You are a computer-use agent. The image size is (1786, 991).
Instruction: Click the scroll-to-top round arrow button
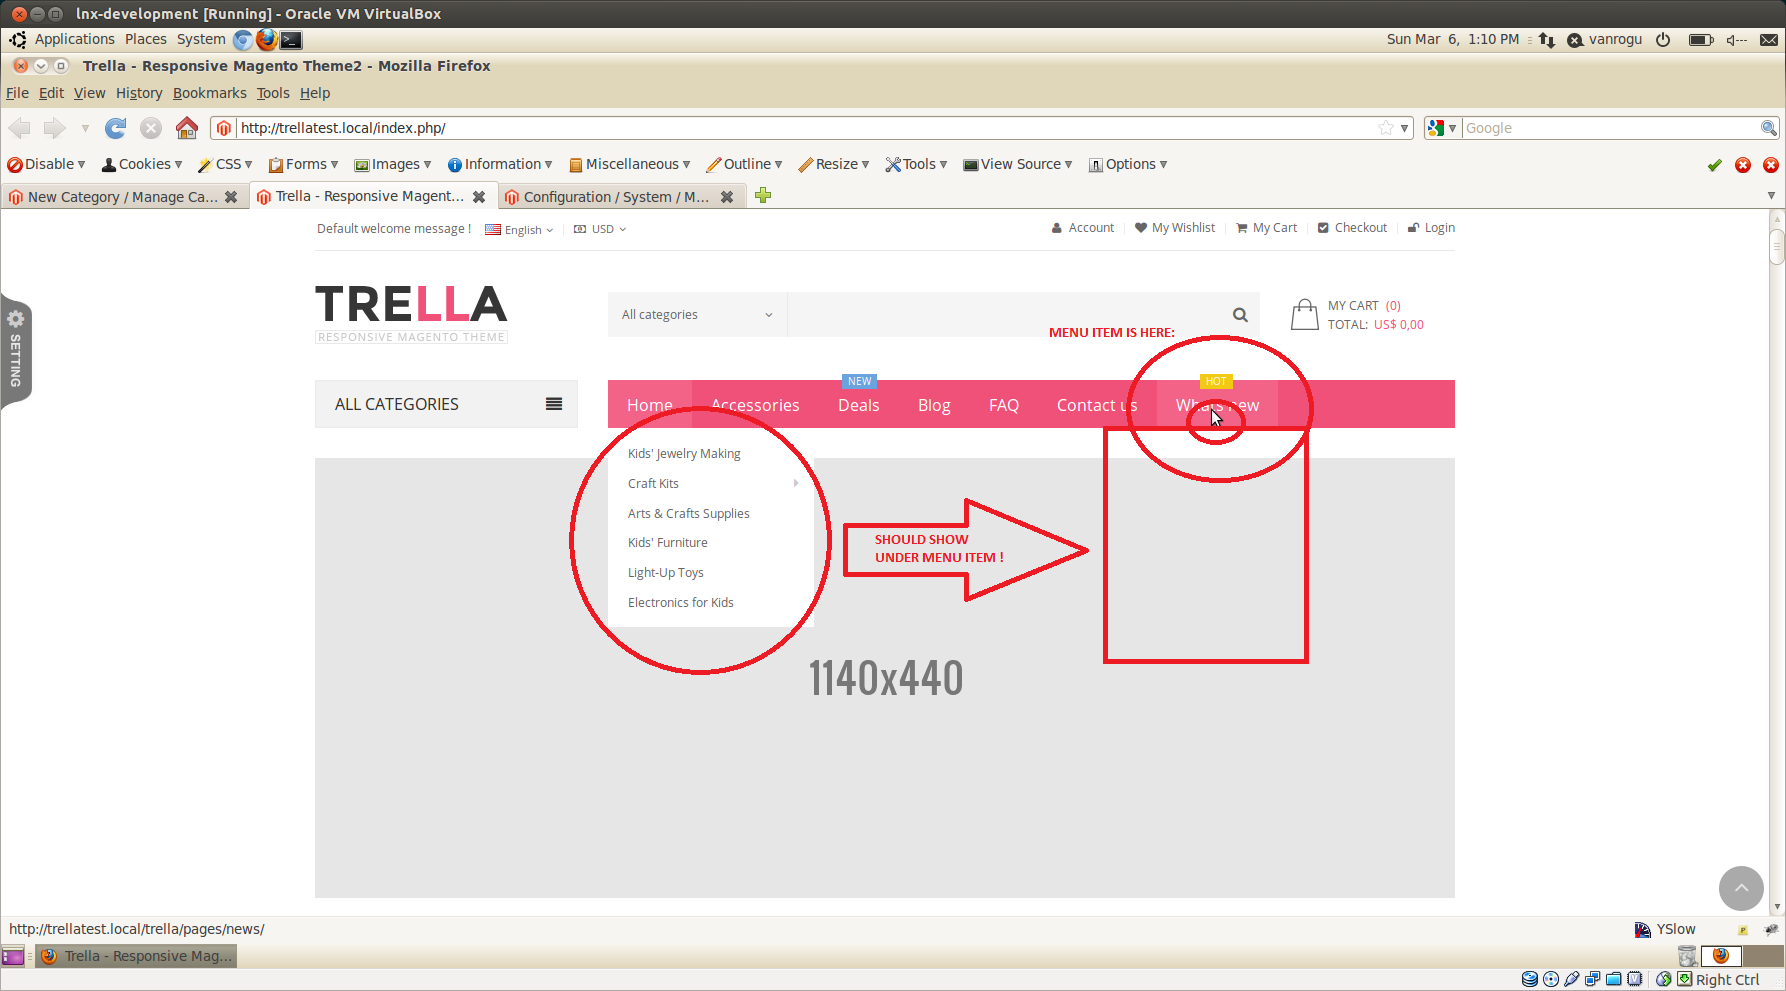tap(1740, 888)
